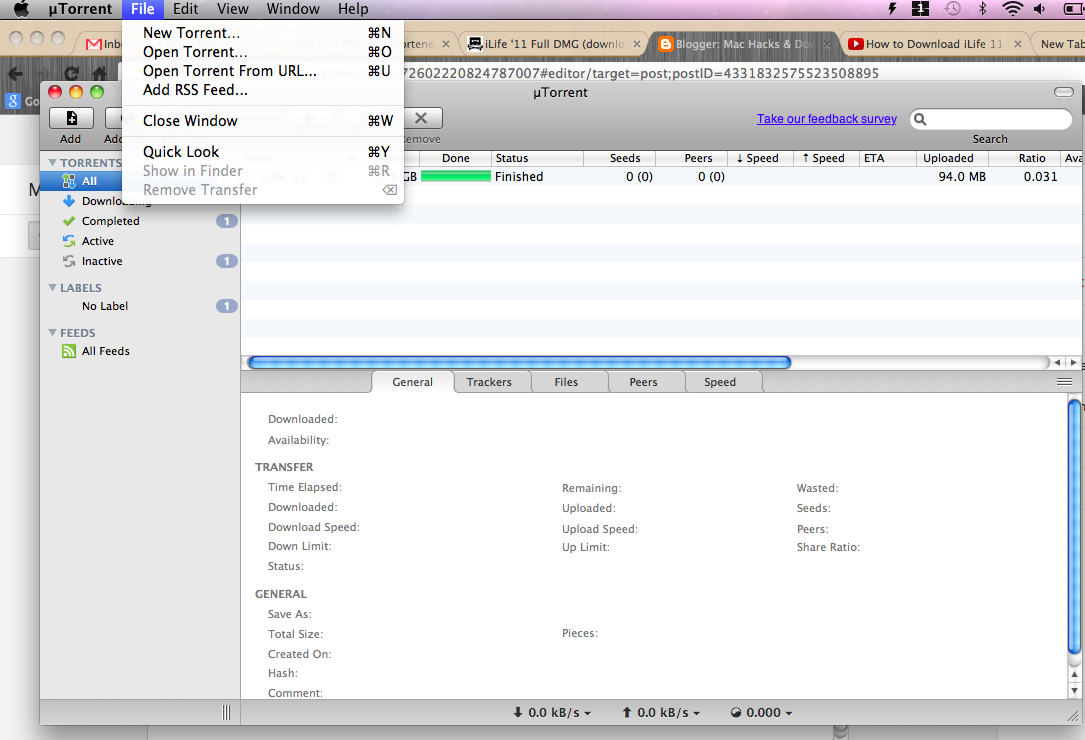1085x740 pixels.
Task: Sort by the Status column header
Action: (x=537, y=158)
